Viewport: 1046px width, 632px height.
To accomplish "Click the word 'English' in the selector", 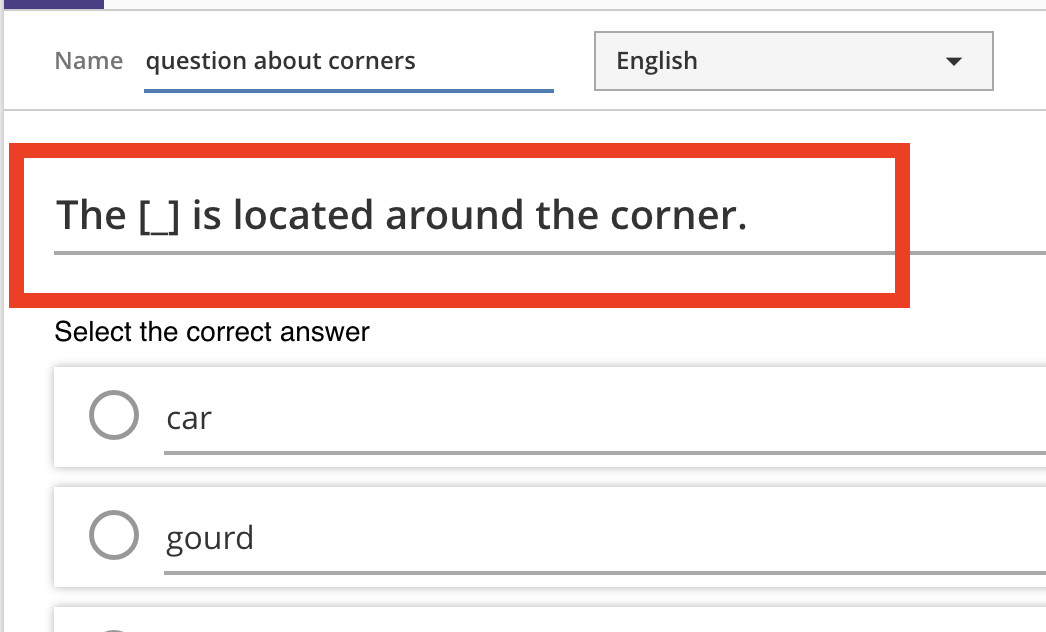I will tap(657, 62).
